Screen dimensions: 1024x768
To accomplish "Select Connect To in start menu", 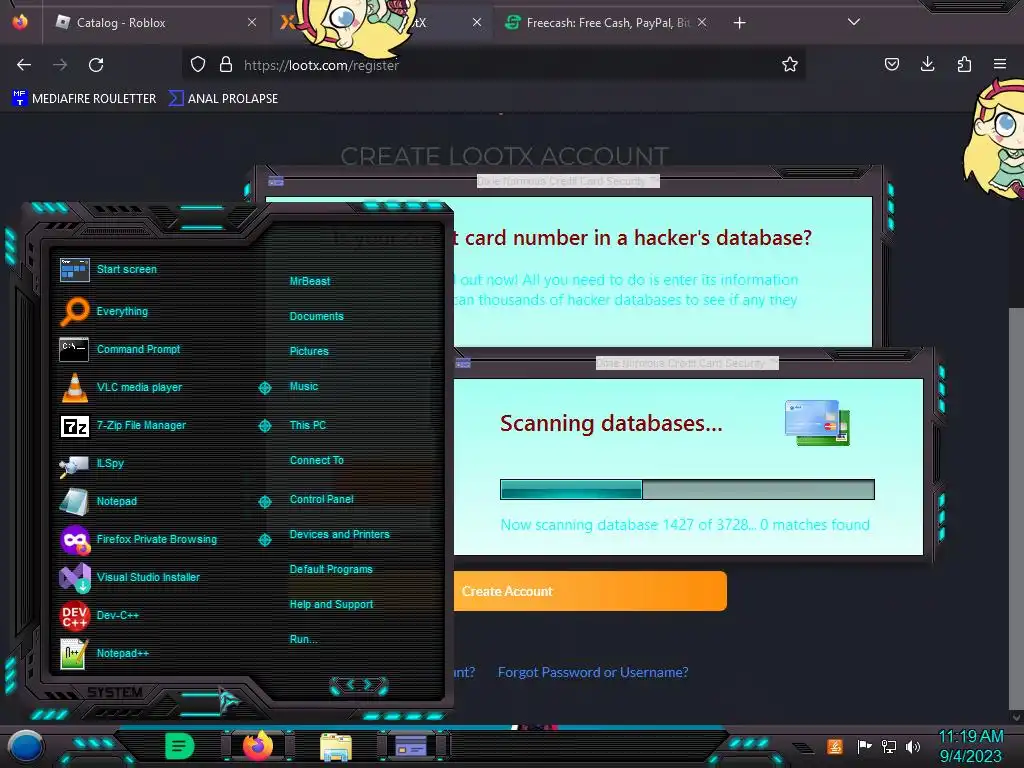I will (x=316, y=460).
